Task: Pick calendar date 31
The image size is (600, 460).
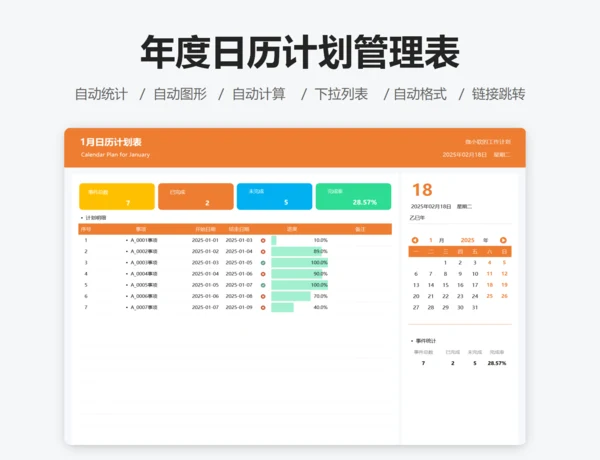Action: (475, 307)
